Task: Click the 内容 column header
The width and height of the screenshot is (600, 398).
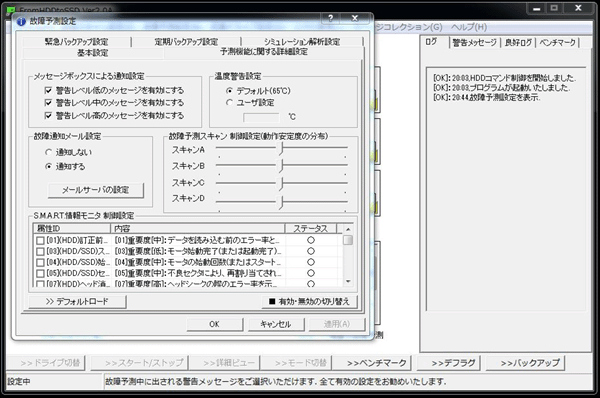Action: 197,228
